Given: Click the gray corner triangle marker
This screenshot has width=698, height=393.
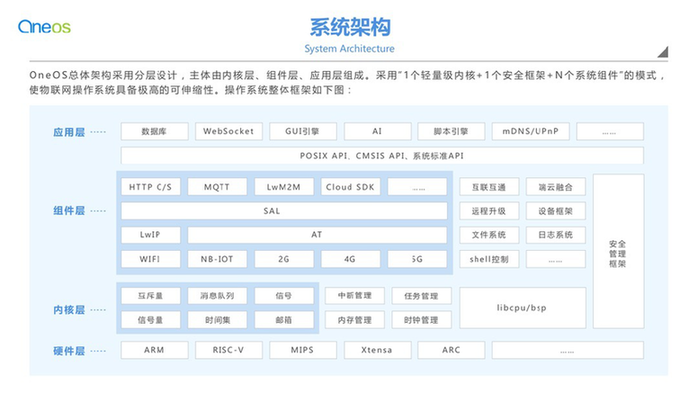Looking at the screenshot, I should point(663,52).
